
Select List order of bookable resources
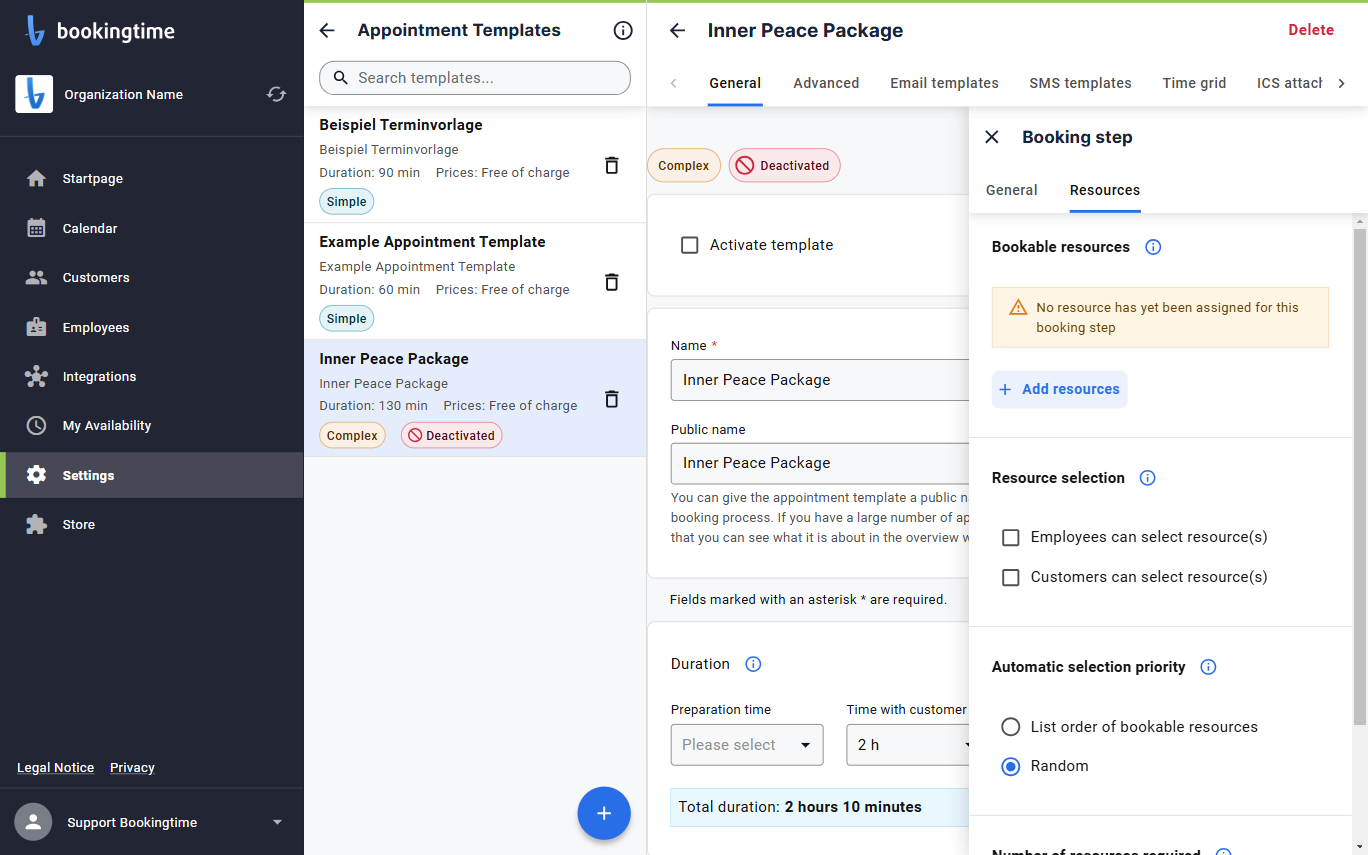[1011, 727]
